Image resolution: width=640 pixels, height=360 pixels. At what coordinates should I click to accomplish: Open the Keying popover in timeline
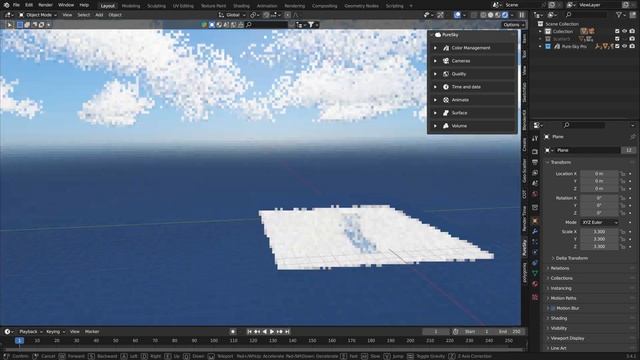(x=55, y=332)
